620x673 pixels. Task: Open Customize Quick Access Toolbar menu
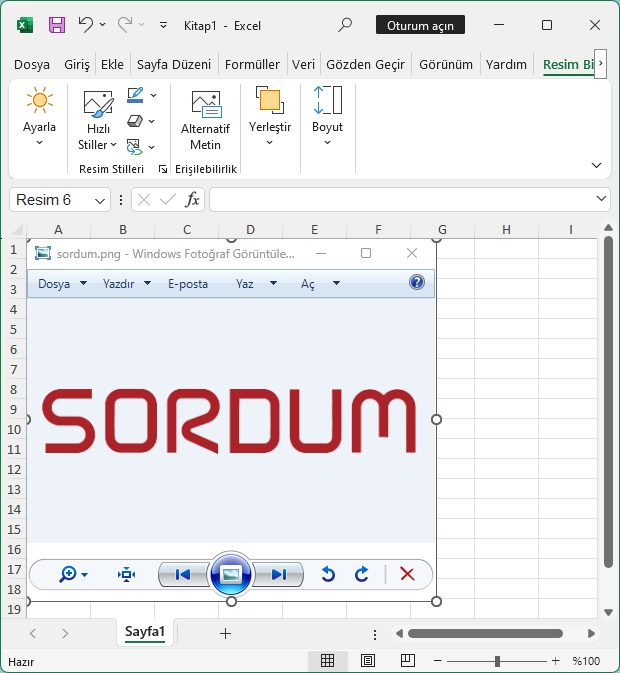pyautogui.click(x=163, y=25)
